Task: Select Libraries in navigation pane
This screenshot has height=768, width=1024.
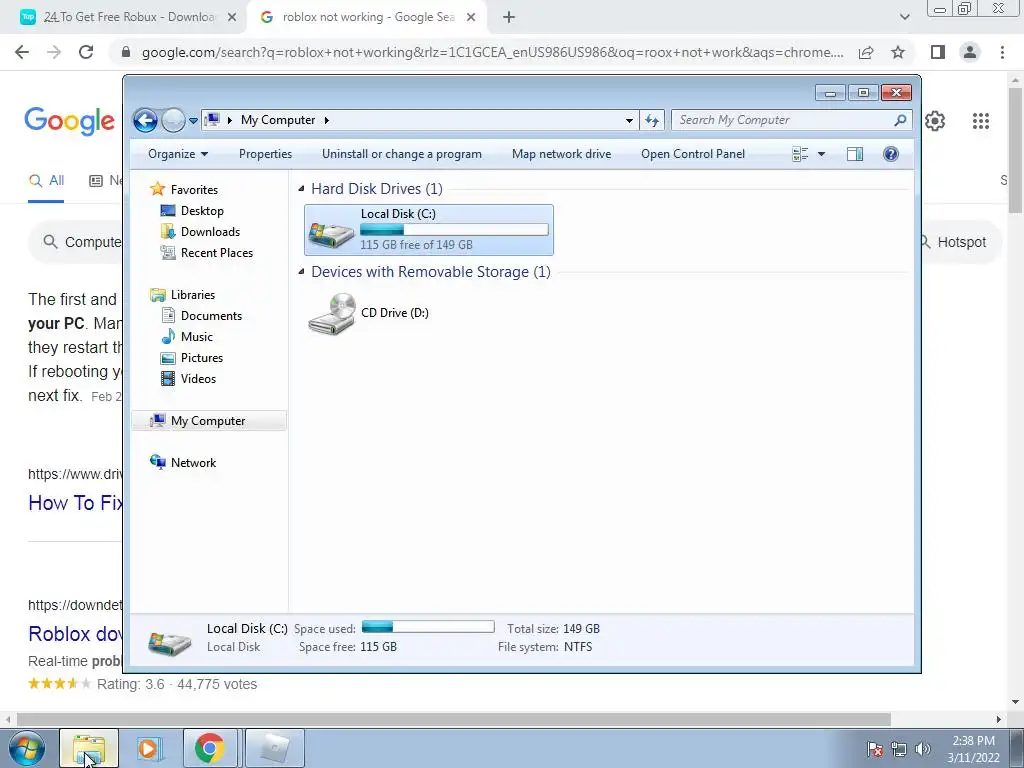Action: [x=193, y=295]
